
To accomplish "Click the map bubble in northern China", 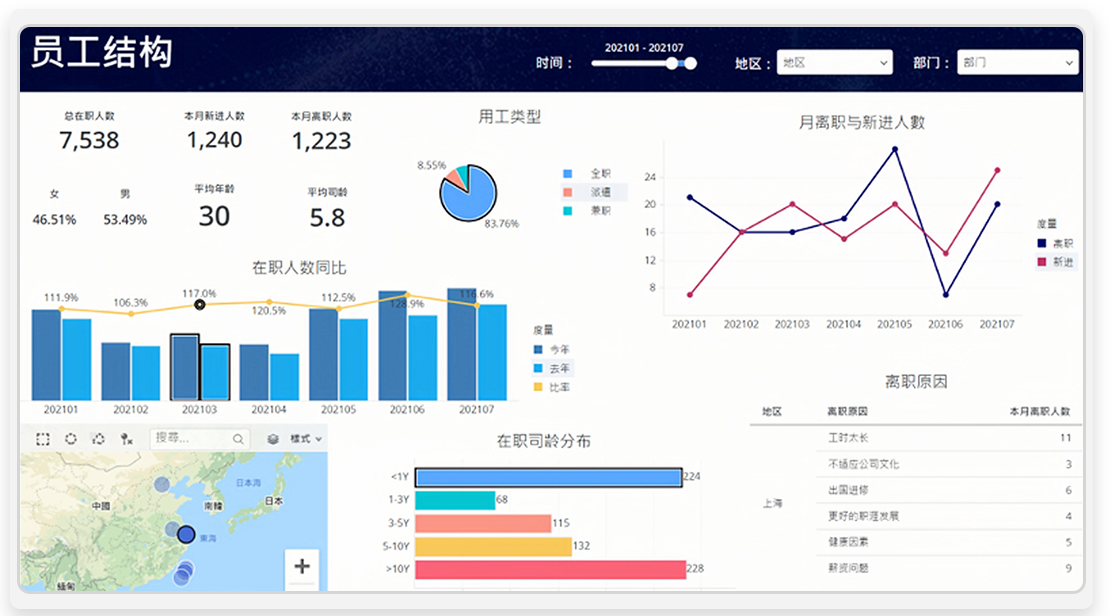I will point(162,485).
